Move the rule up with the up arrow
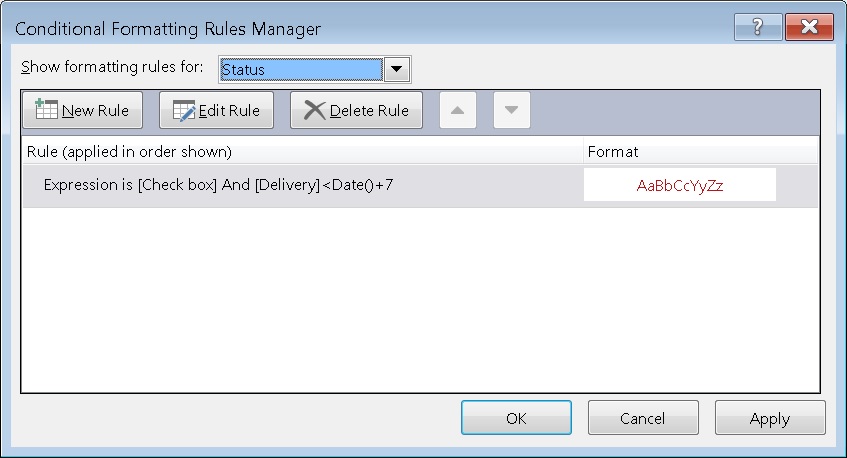This screenshot has width=847, height=458. click(x=457, y=110)
